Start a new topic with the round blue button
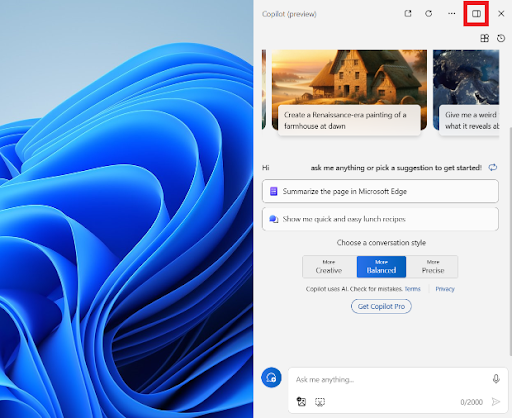The width and height of the screenshot is (512, 418). pyautogui.click(x=271, y=378)
